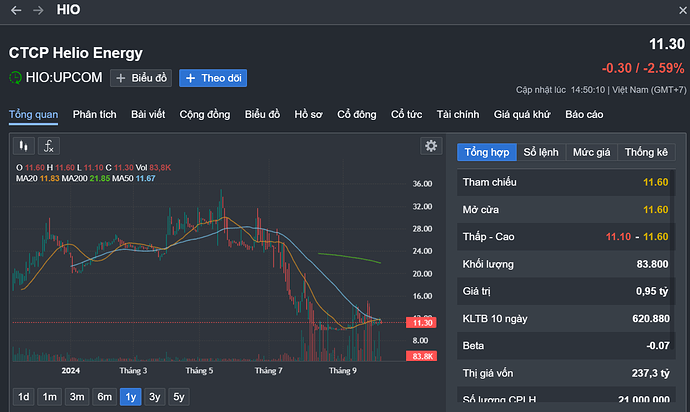Viewport: 690px width, 412px height.
Task: Set chart range to 3m
Action: 77,397
